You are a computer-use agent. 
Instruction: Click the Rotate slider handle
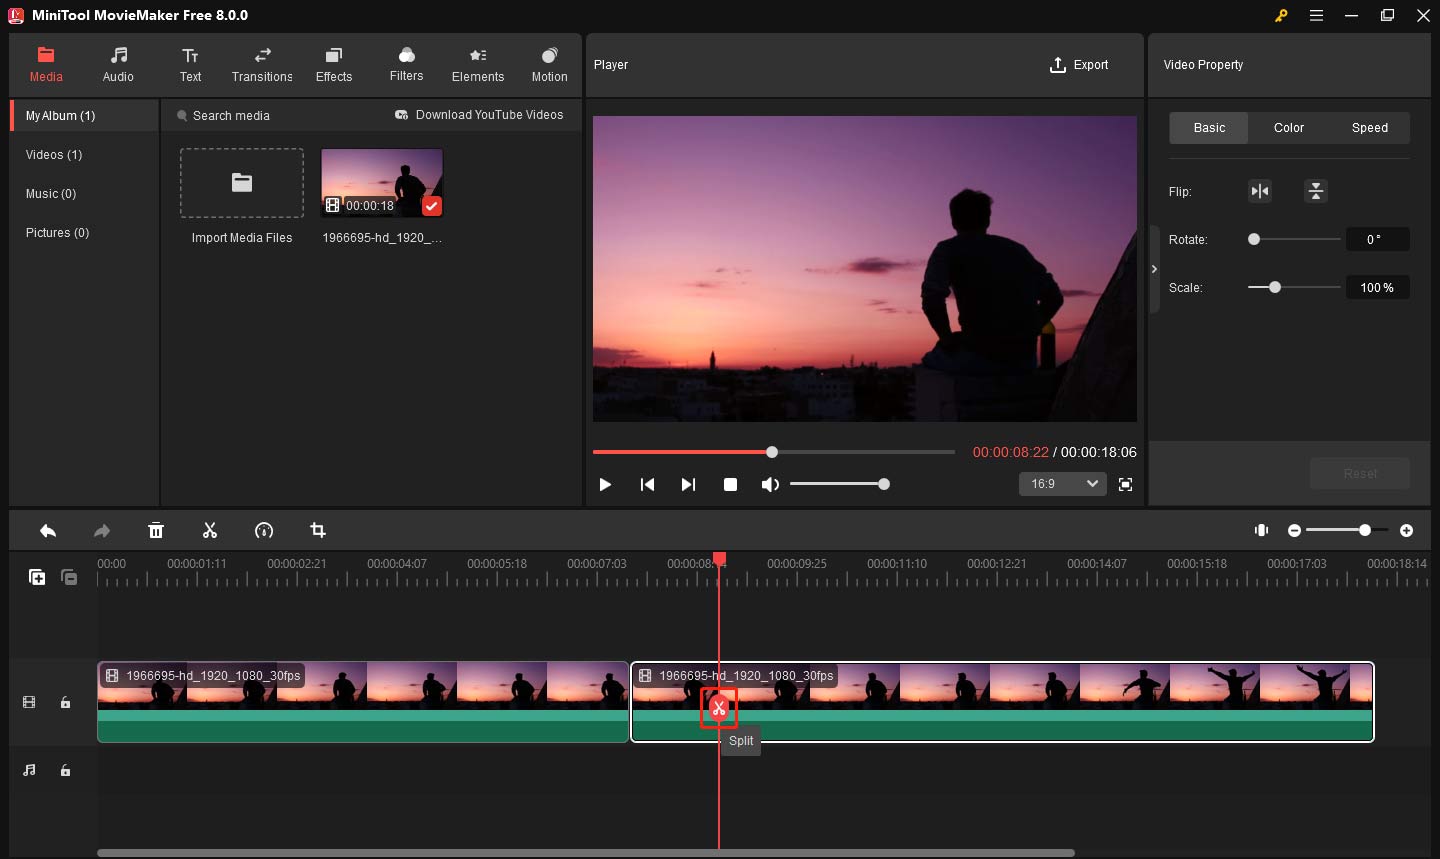click(x=1254, y=239)
